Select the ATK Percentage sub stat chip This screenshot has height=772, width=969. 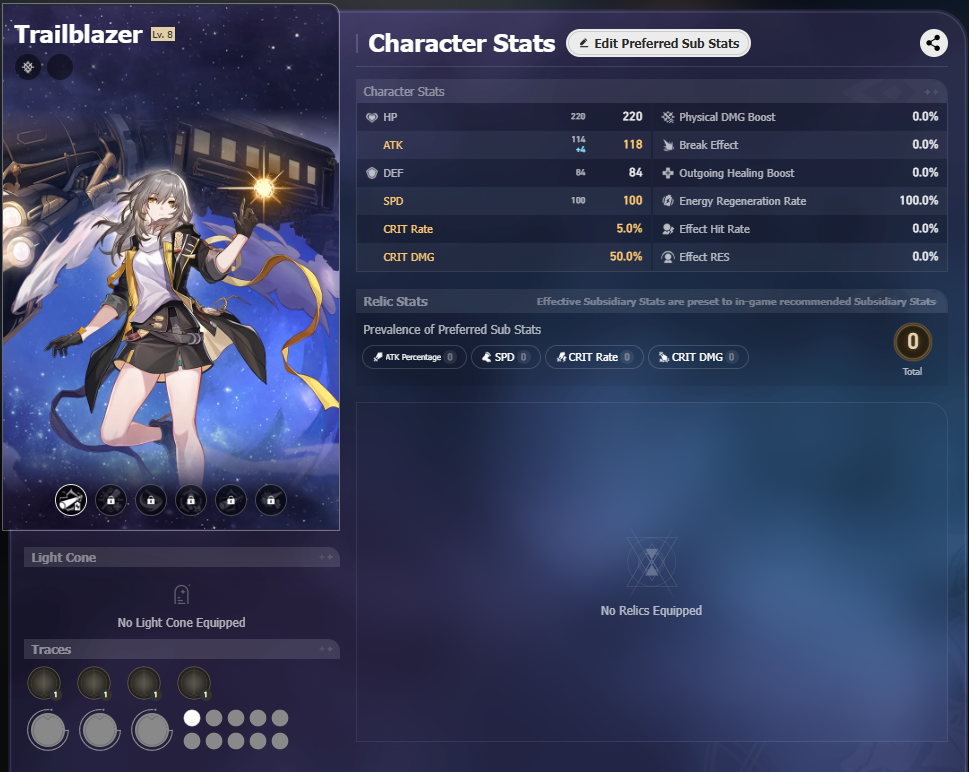pyautogui.click(x=414, y=357)
